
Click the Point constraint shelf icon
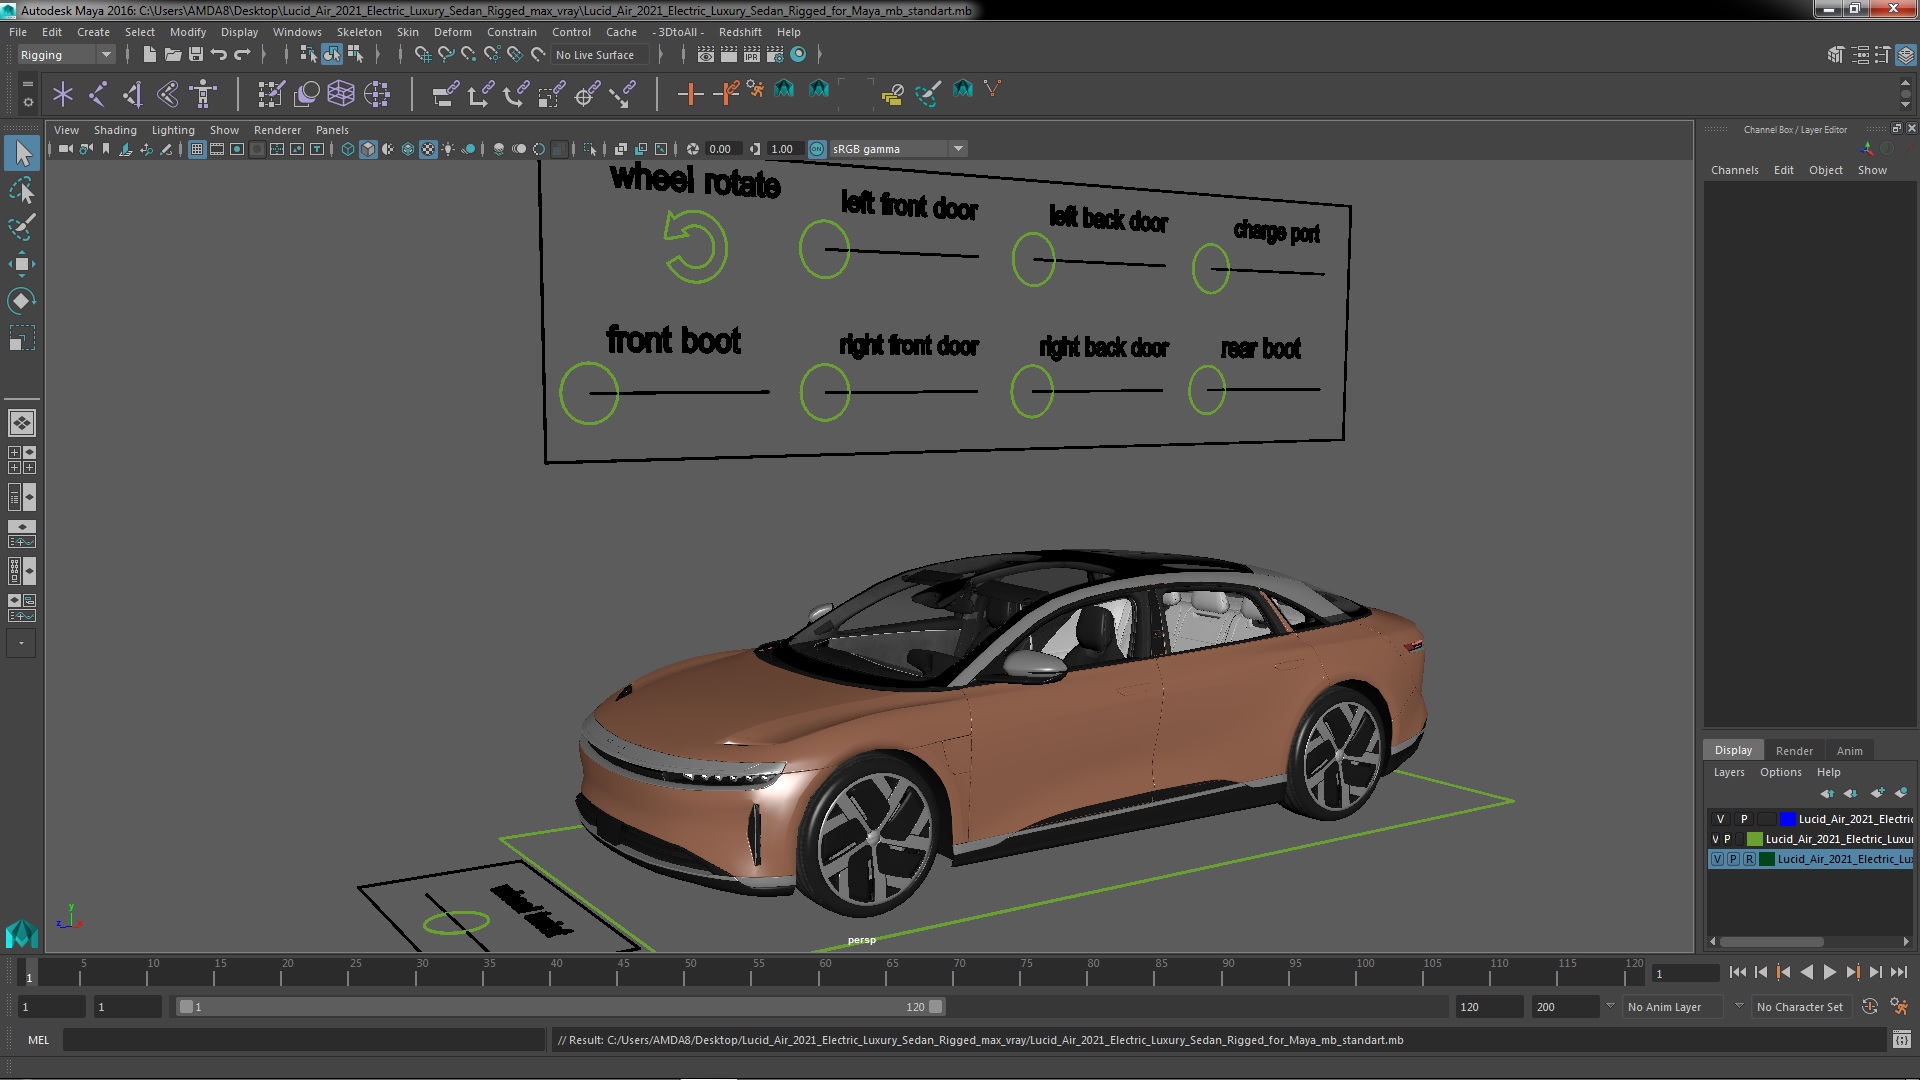[x=480, y=94]
